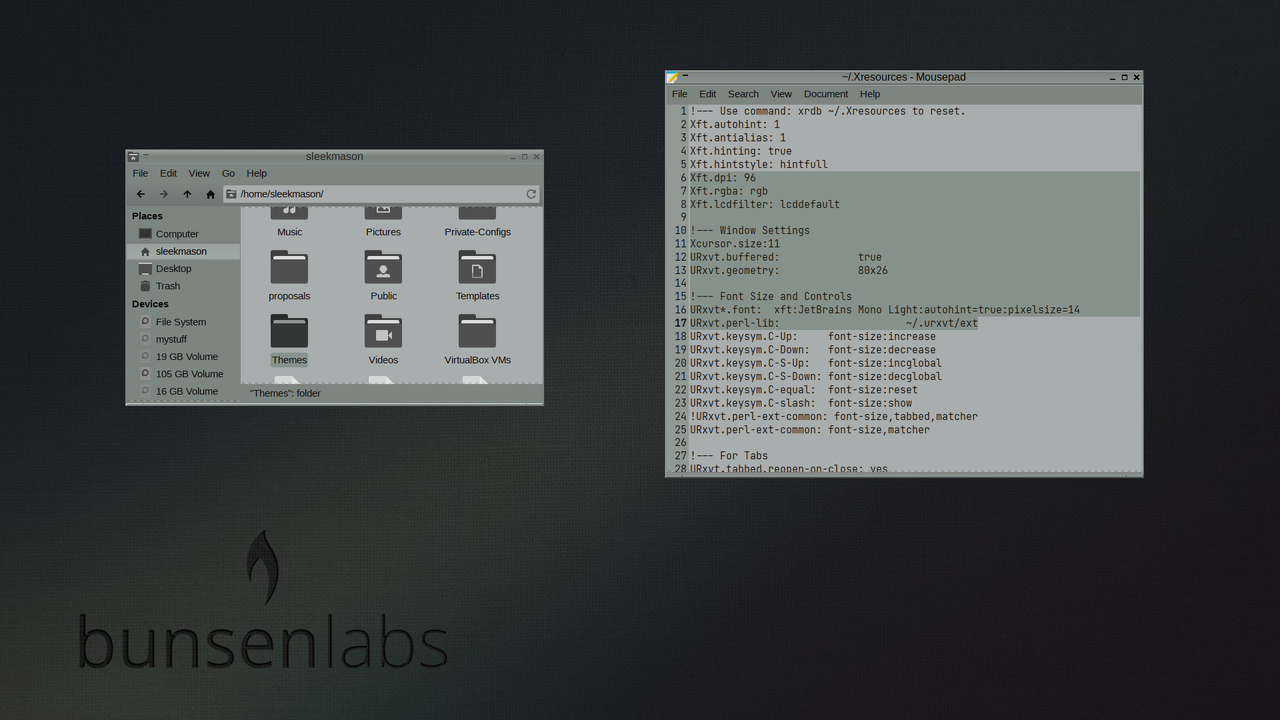
Task: Open the Edit menu in file manager
Action: [x=168, y=173]
